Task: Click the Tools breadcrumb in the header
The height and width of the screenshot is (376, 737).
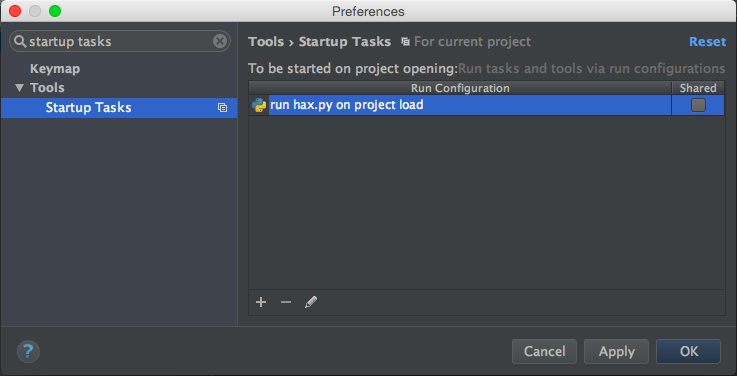Action: click(x=266, y=42)
